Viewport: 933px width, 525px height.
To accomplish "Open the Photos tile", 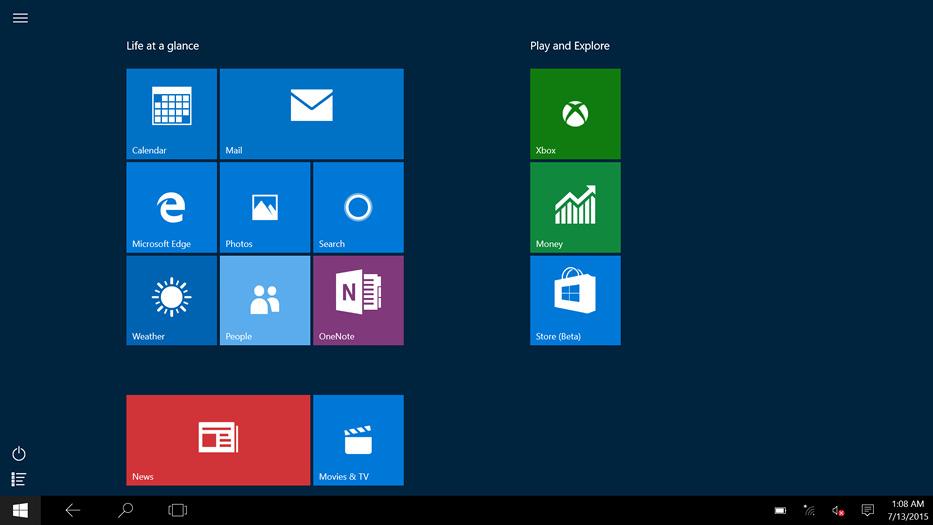I will pyautogui.click(x=265, y=207).
